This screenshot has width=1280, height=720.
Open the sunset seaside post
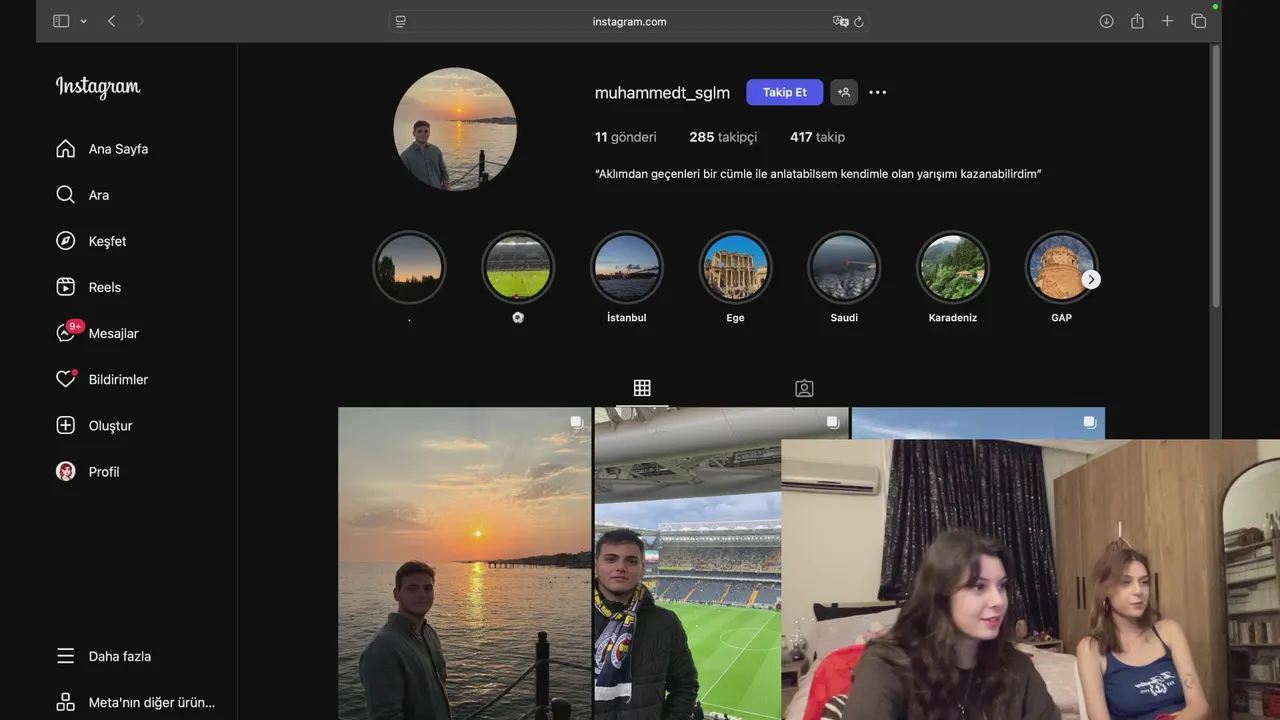464,563
